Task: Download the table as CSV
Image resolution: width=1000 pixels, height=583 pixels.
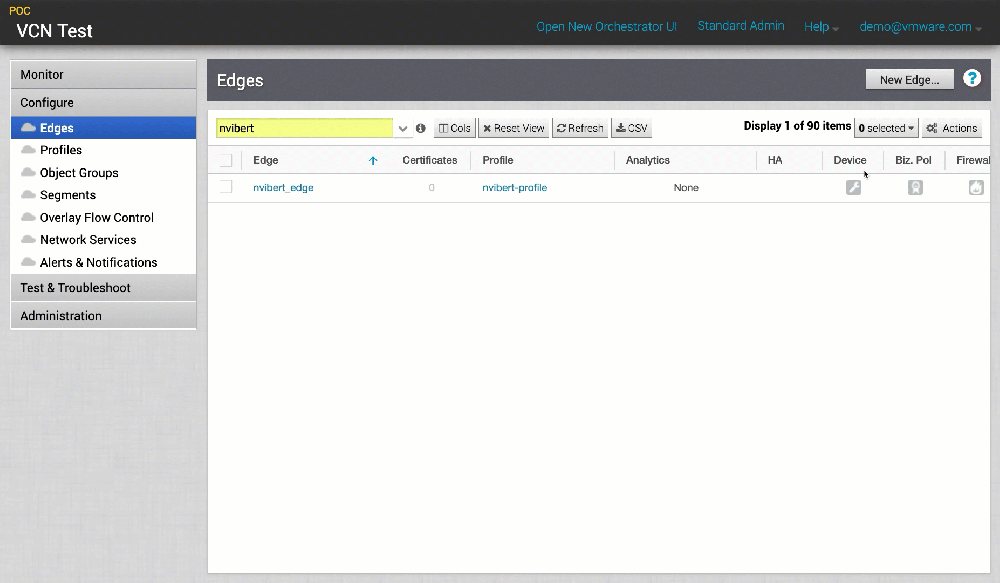Action: point(630,127)
